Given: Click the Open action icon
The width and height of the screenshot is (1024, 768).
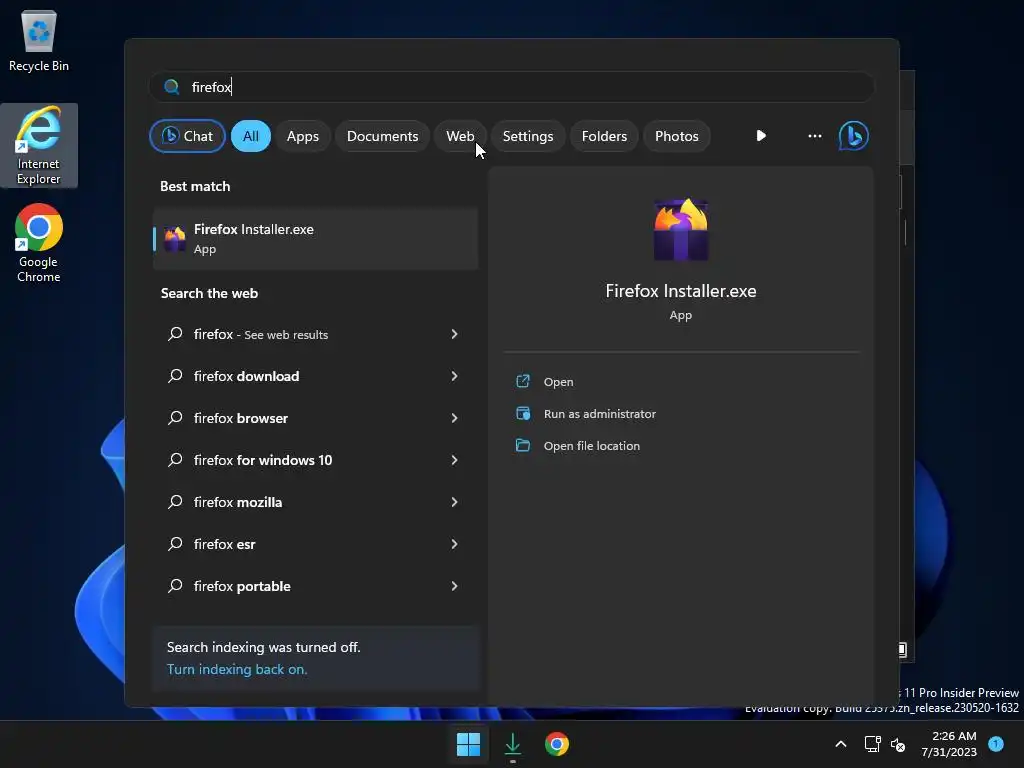Looking at the screenshot, I should (x=523, y=381).
